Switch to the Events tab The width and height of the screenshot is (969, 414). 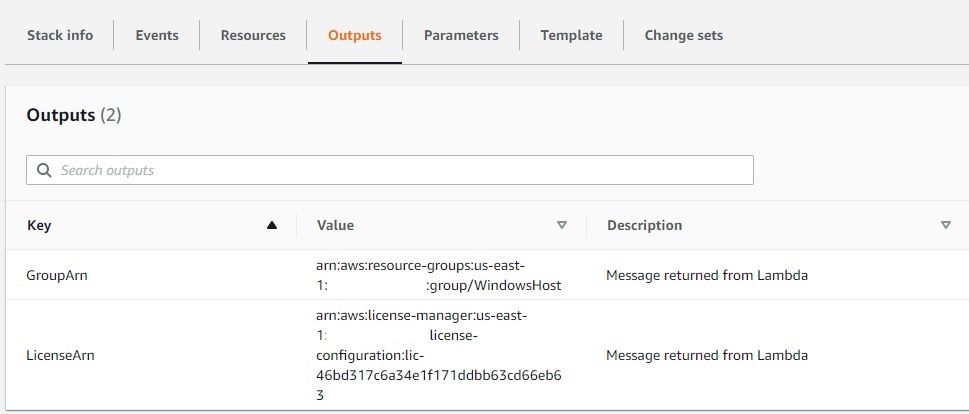click(x=157, y=35)
